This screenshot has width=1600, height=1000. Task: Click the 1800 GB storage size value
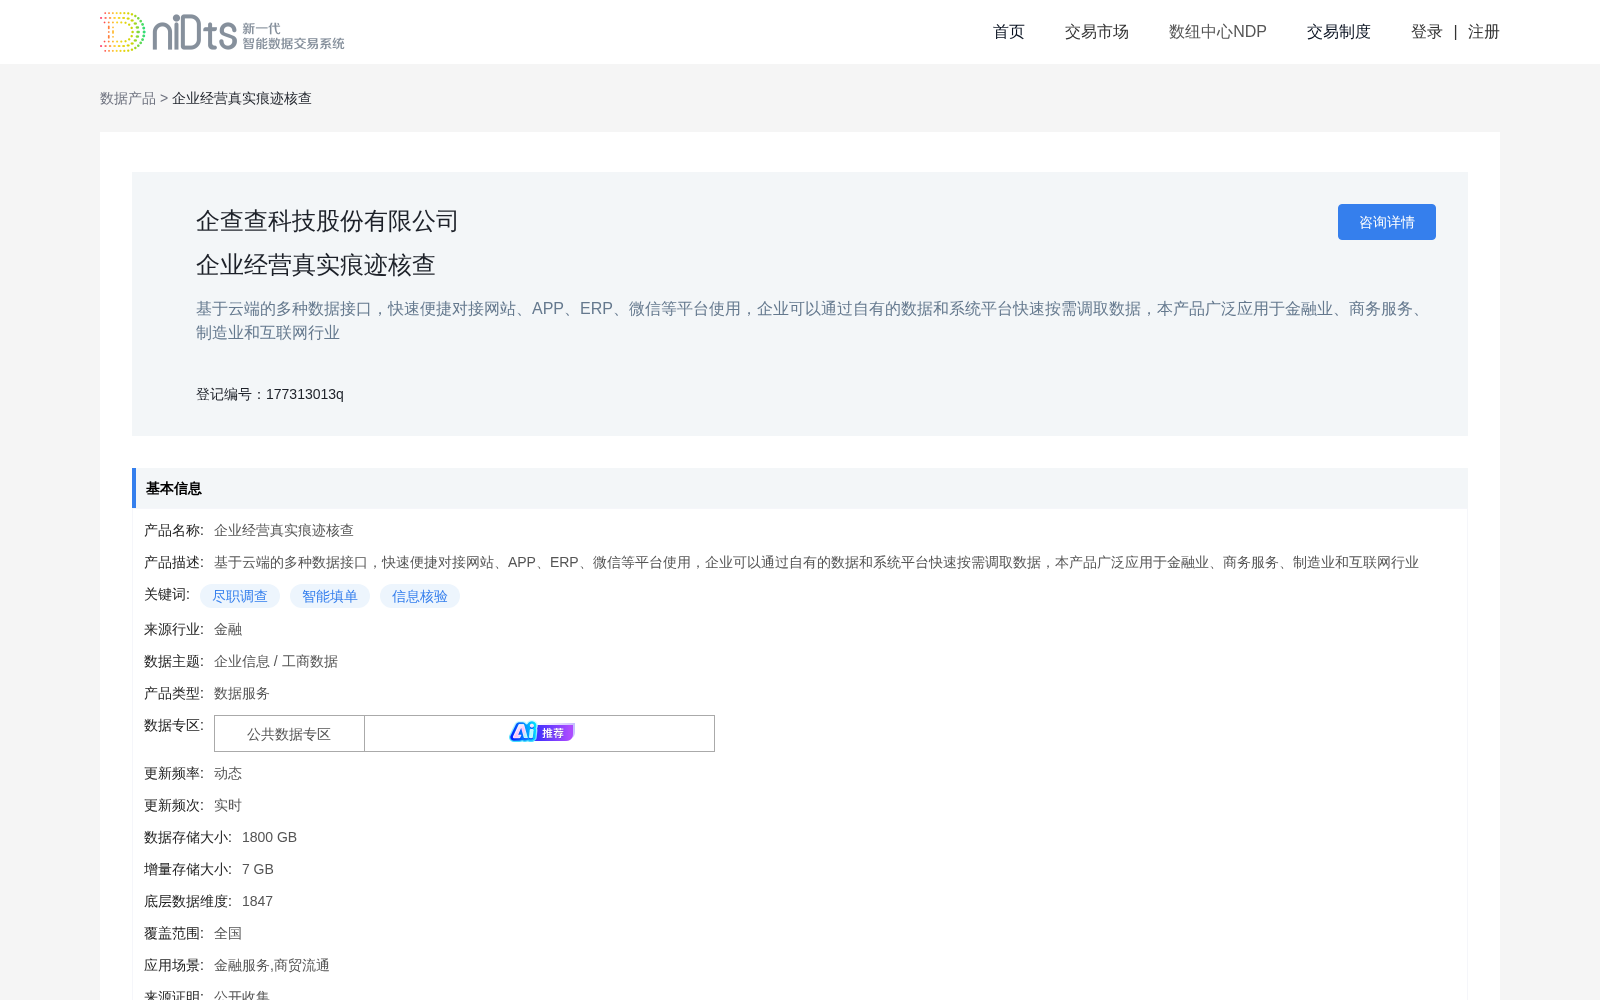click(269, 837)
